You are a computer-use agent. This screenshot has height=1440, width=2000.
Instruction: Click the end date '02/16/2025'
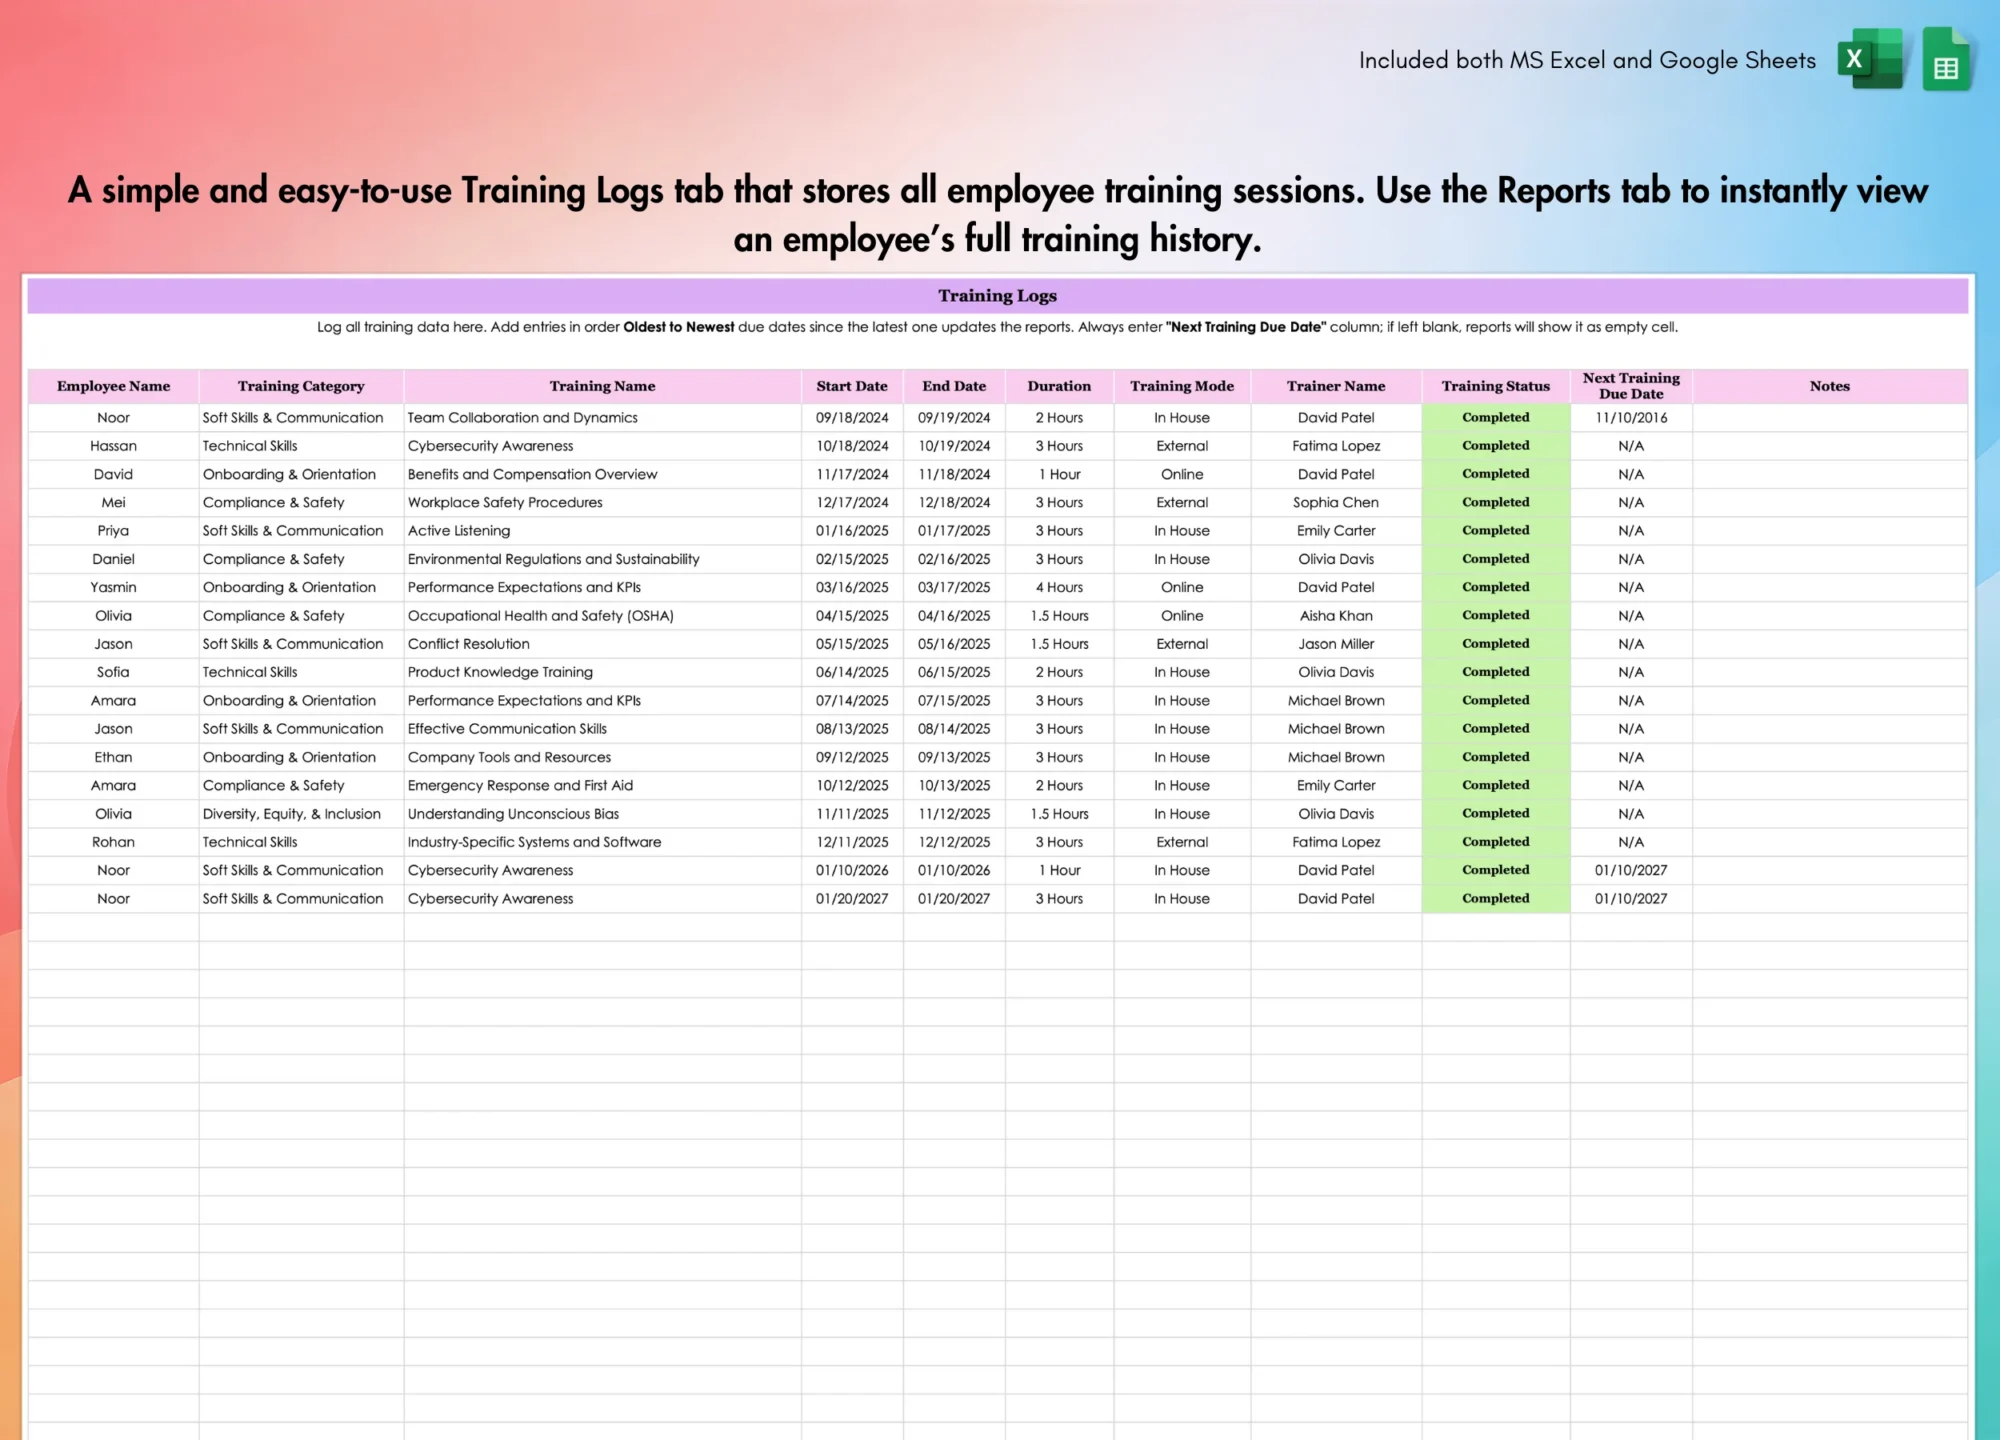[x=954, y=559]
